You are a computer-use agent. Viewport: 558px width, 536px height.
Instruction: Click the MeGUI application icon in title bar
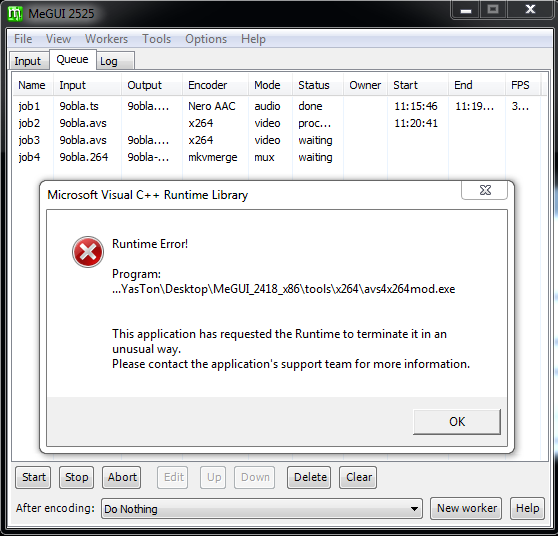click(x=15, y=14)
